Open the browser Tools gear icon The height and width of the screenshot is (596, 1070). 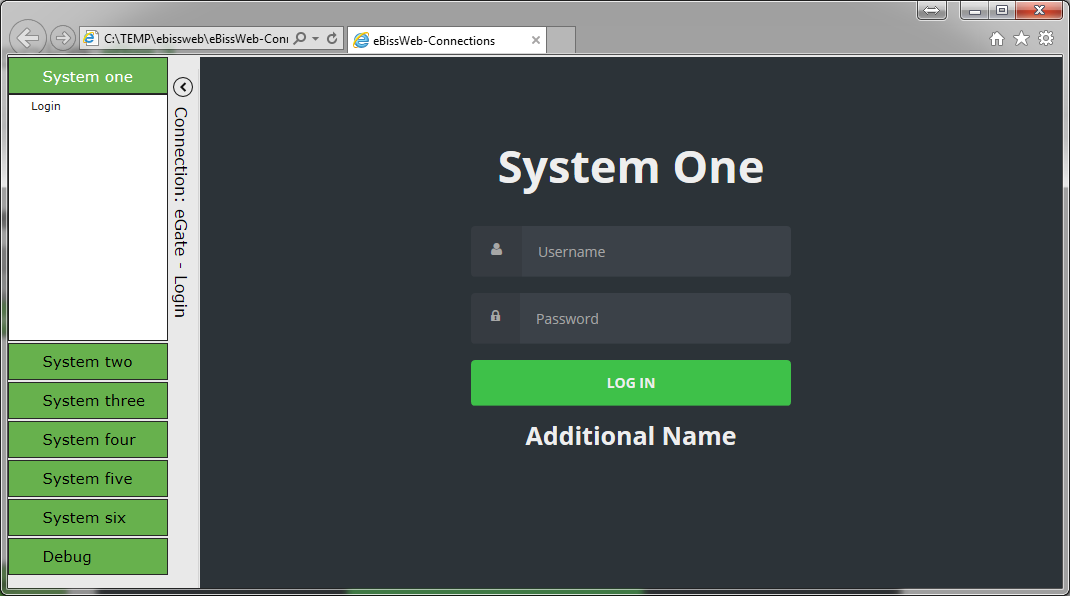click(x=1046, y=38)
